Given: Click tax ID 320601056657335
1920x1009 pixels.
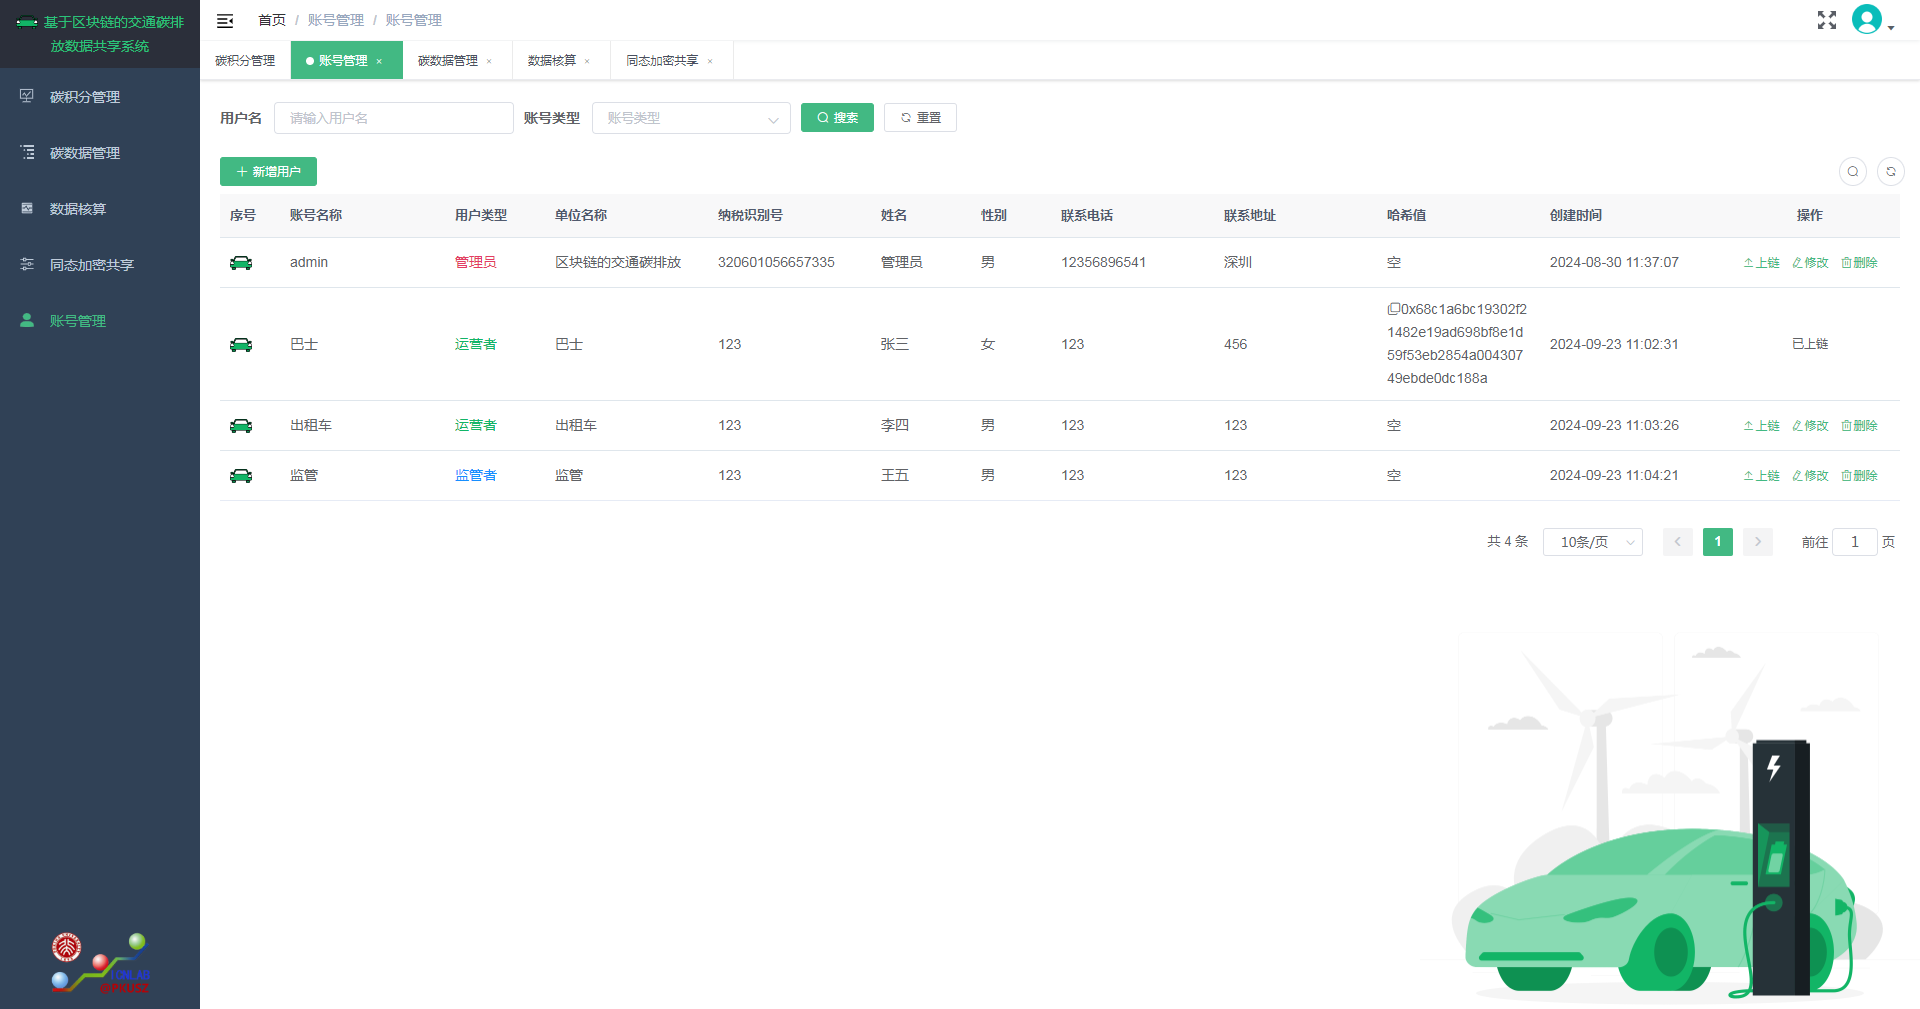Looking at the screenshot, I should pyautogui.click(x=776, y=263).
